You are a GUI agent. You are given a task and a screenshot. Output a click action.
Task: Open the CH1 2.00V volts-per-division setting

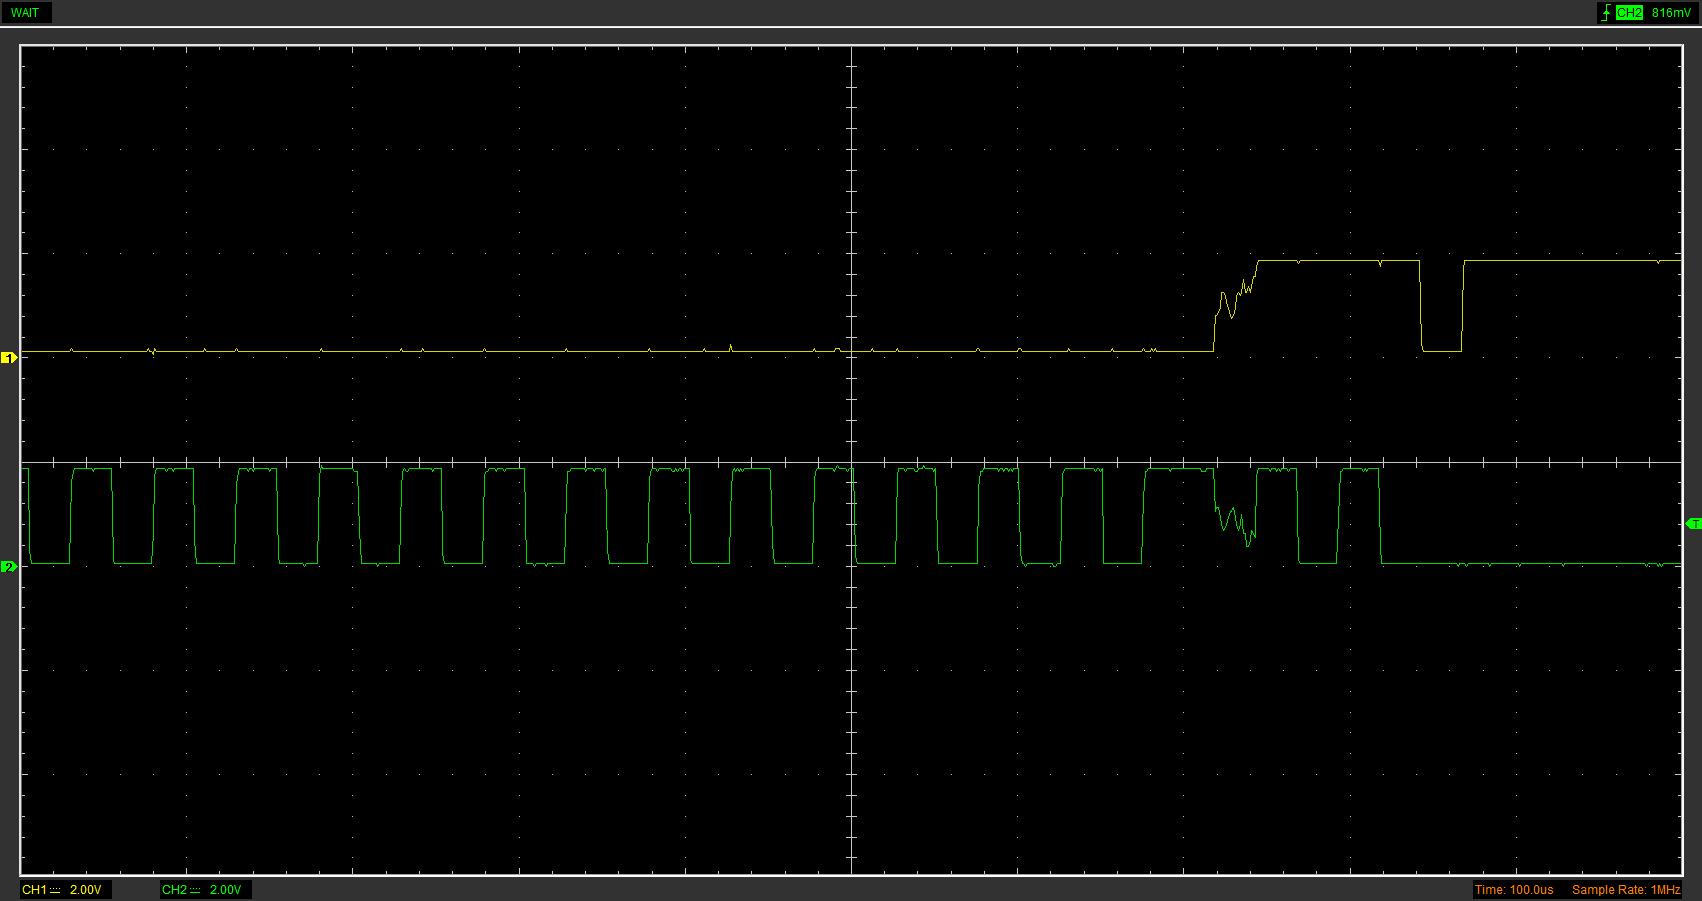[85, 889]
